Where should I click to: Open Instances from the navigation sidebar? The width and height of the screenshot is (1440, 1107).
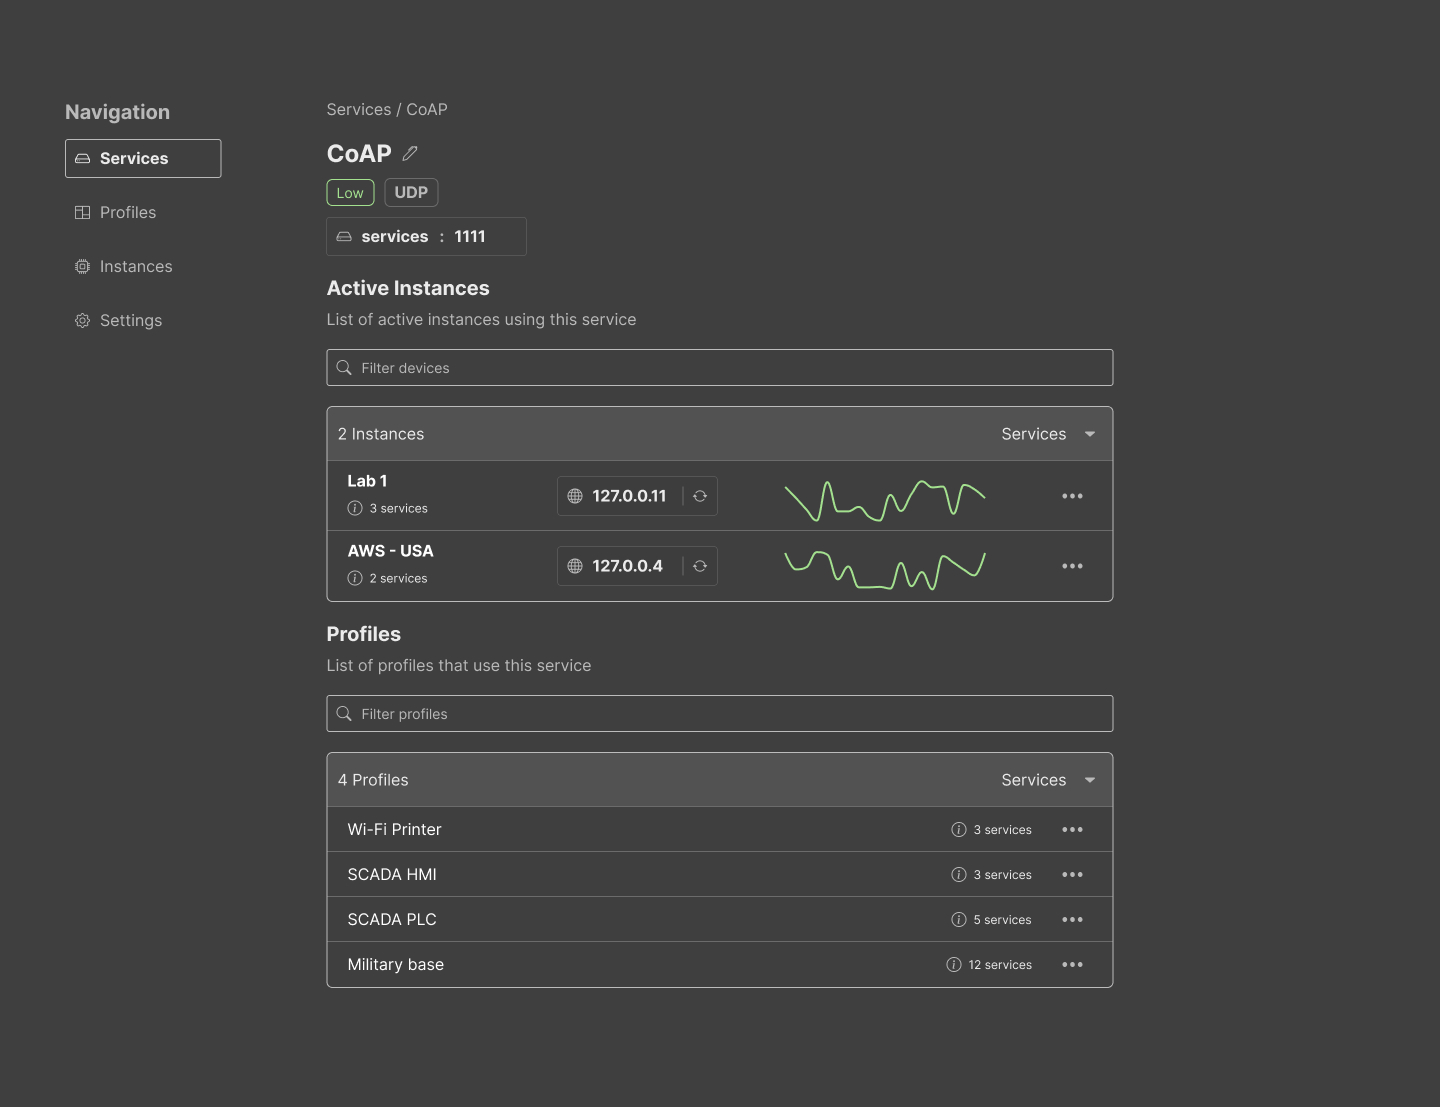(135, 266)
